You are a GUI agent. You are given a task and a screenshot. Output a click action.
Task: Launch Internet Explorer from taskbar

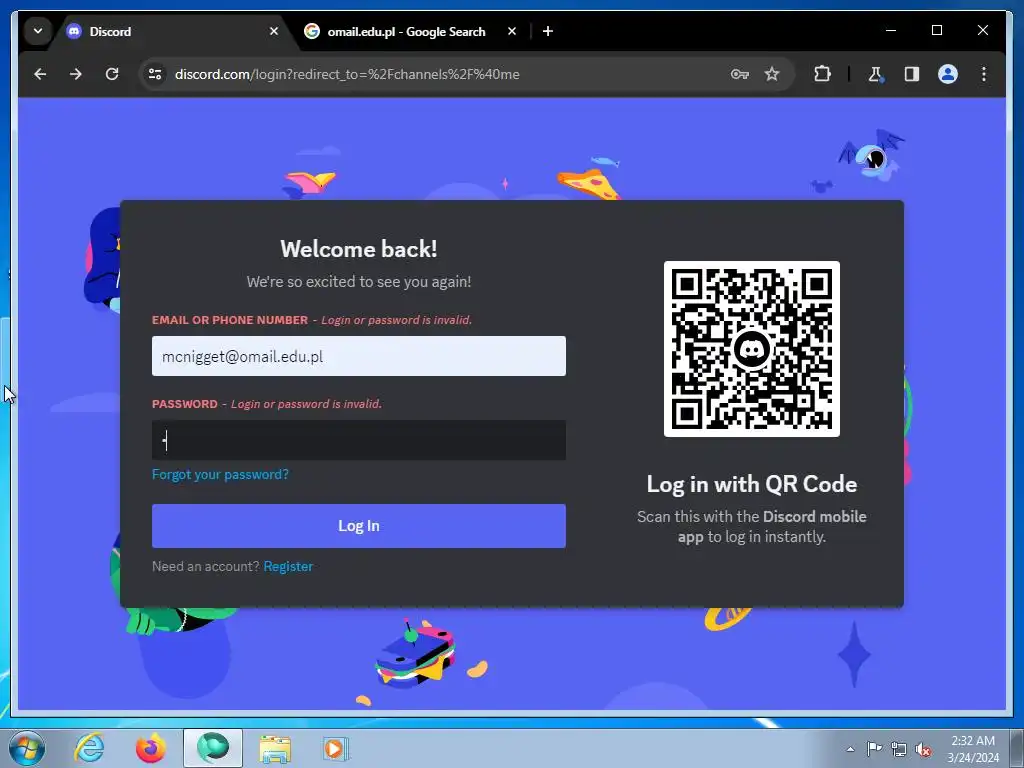click(x=89, y=748)
